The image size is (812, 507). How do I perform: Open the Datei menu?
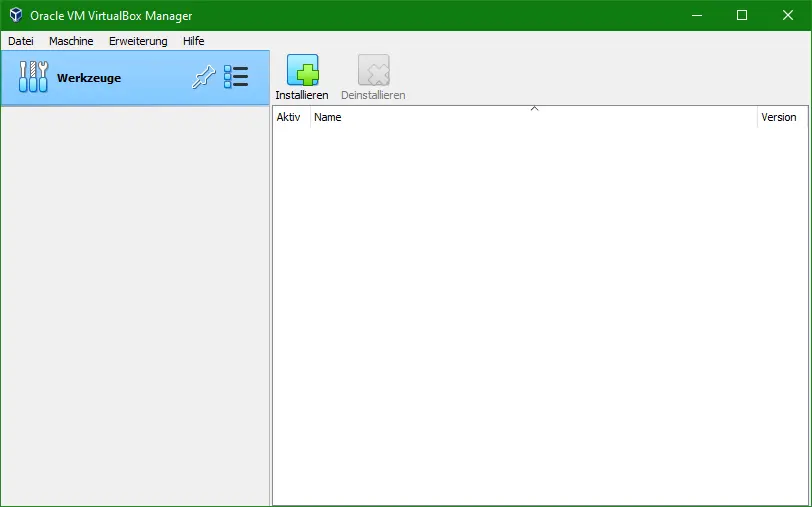tap(21, 41)
